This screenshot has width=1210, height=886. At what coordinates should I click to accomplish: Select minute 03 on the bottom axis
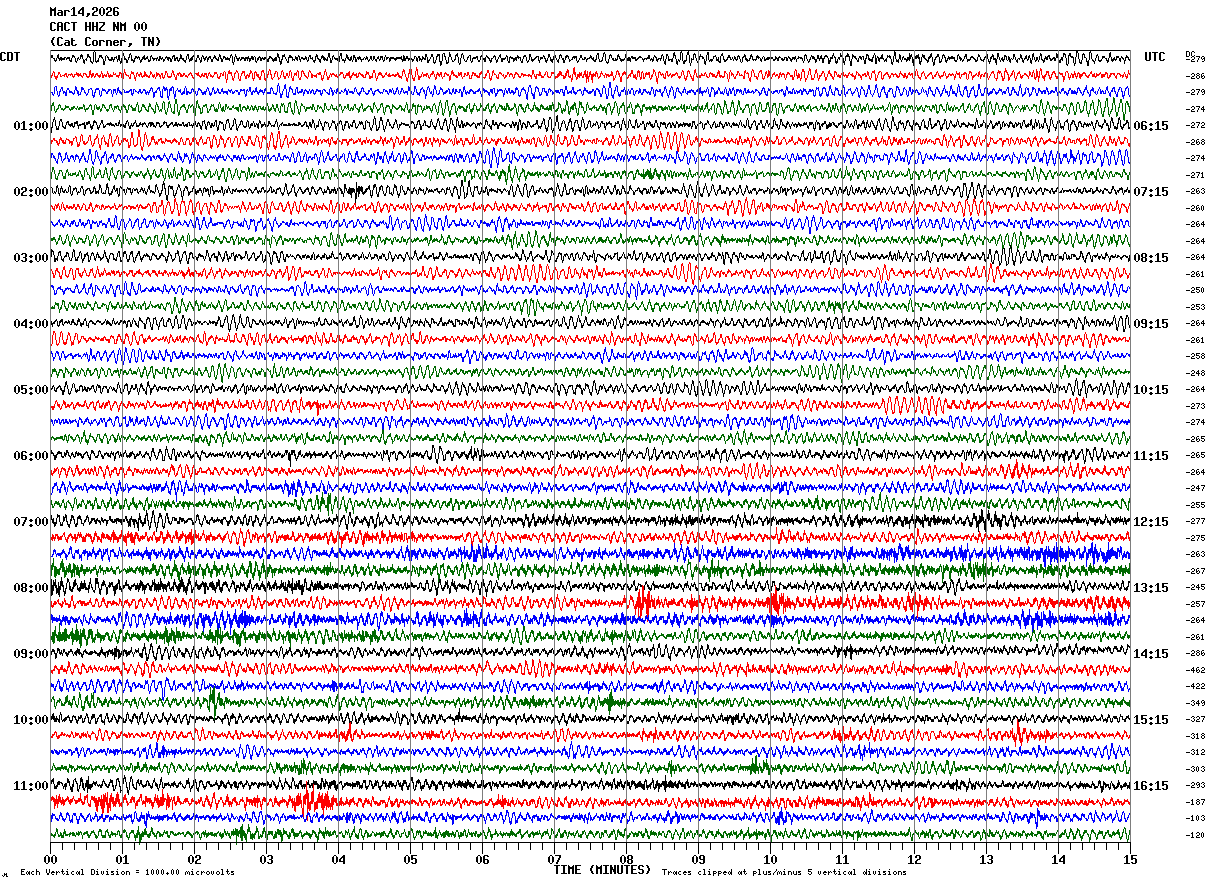[x=266, y=859]
